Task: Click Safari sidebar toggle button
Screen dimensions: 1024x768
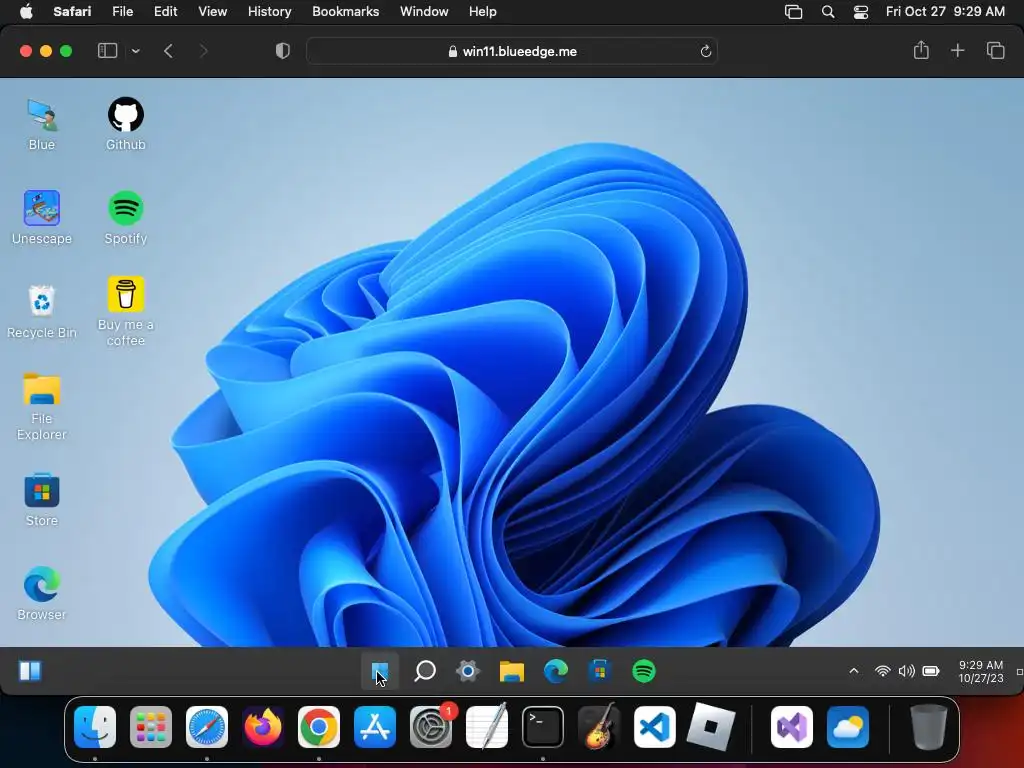Action: pyautogui.click(x=107, y=51)
